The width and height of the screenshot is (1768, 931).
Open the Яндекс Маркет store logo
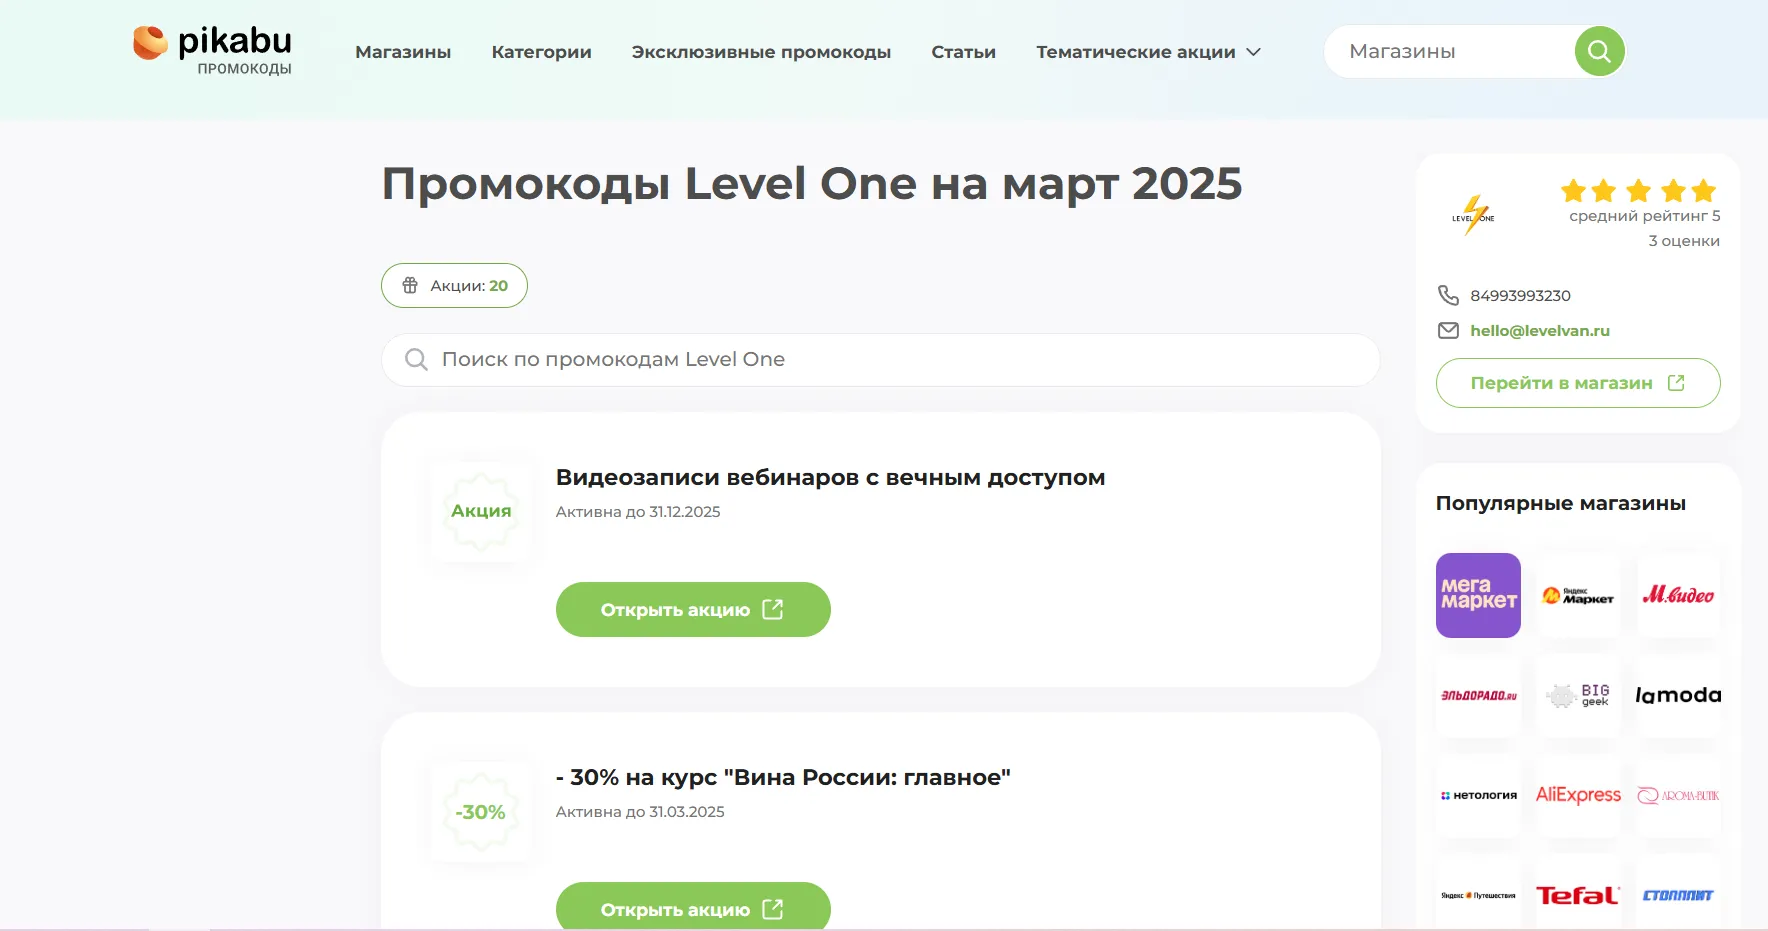[x=1578, y=595]
